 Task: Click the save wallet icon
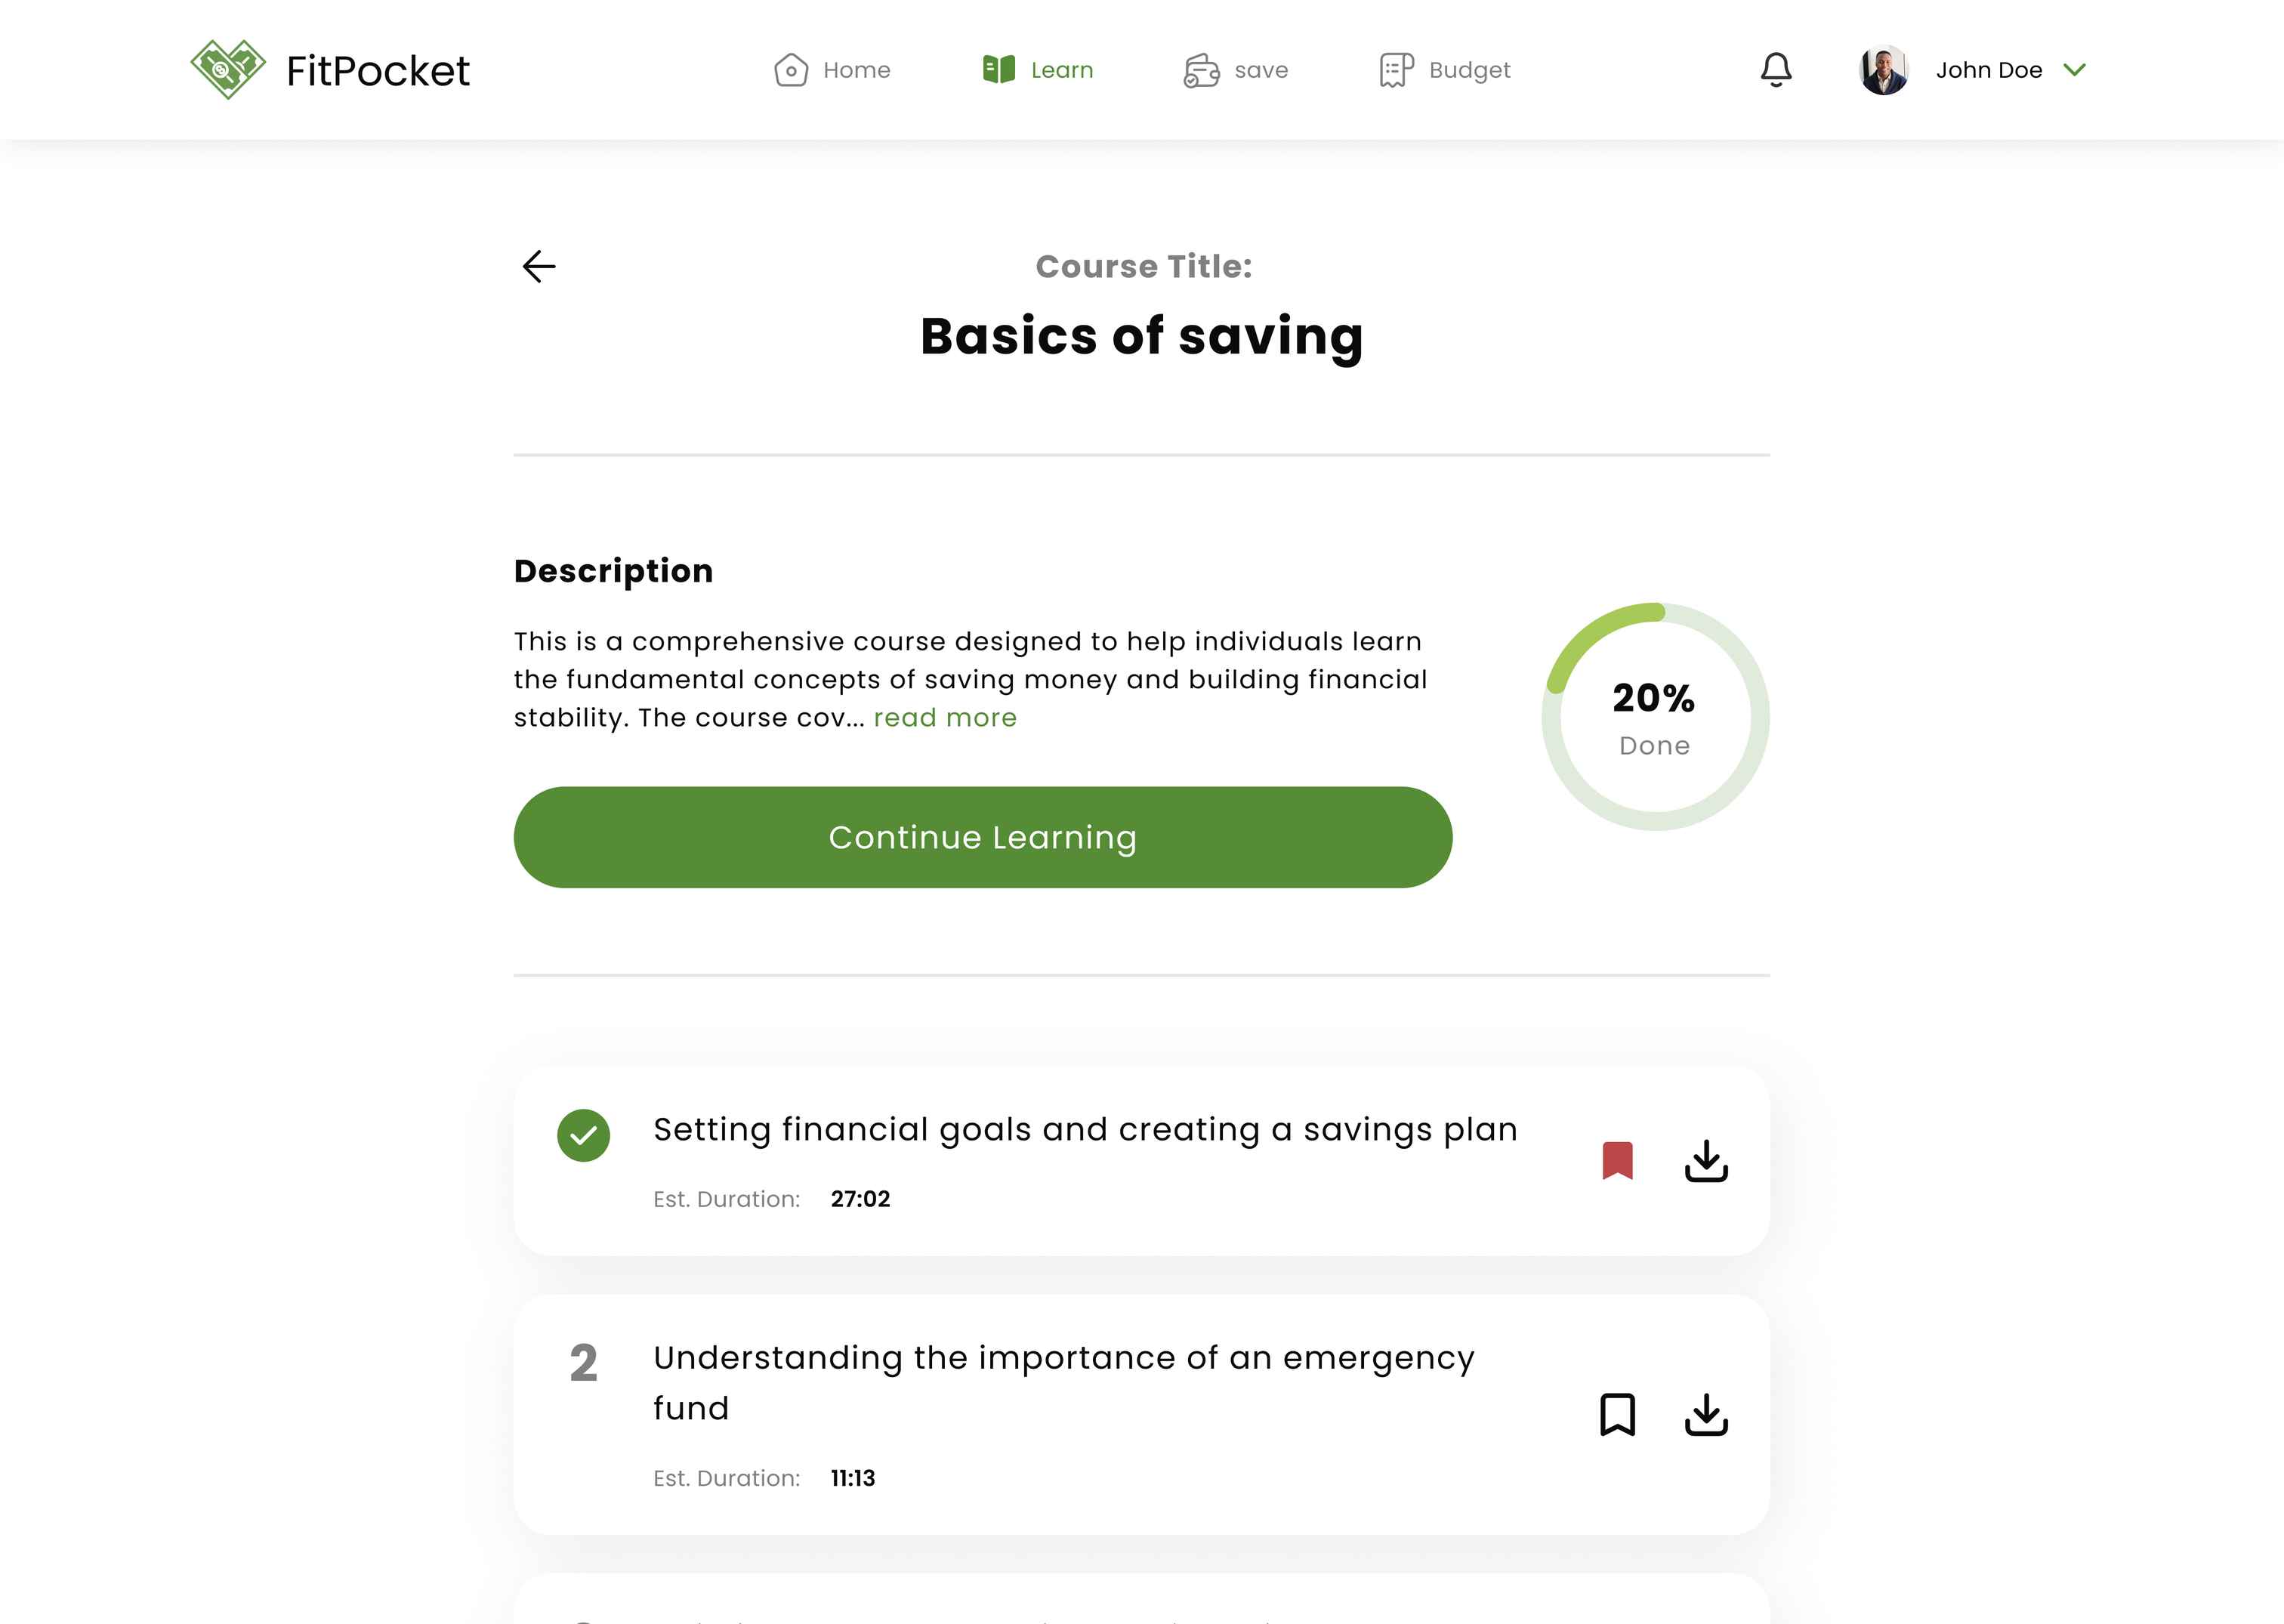[1201, 70]
